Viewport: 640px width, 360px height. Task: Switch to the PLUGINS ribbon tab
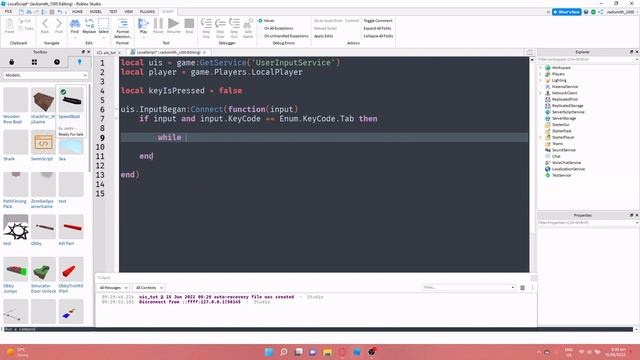click(x=147, y=12)
